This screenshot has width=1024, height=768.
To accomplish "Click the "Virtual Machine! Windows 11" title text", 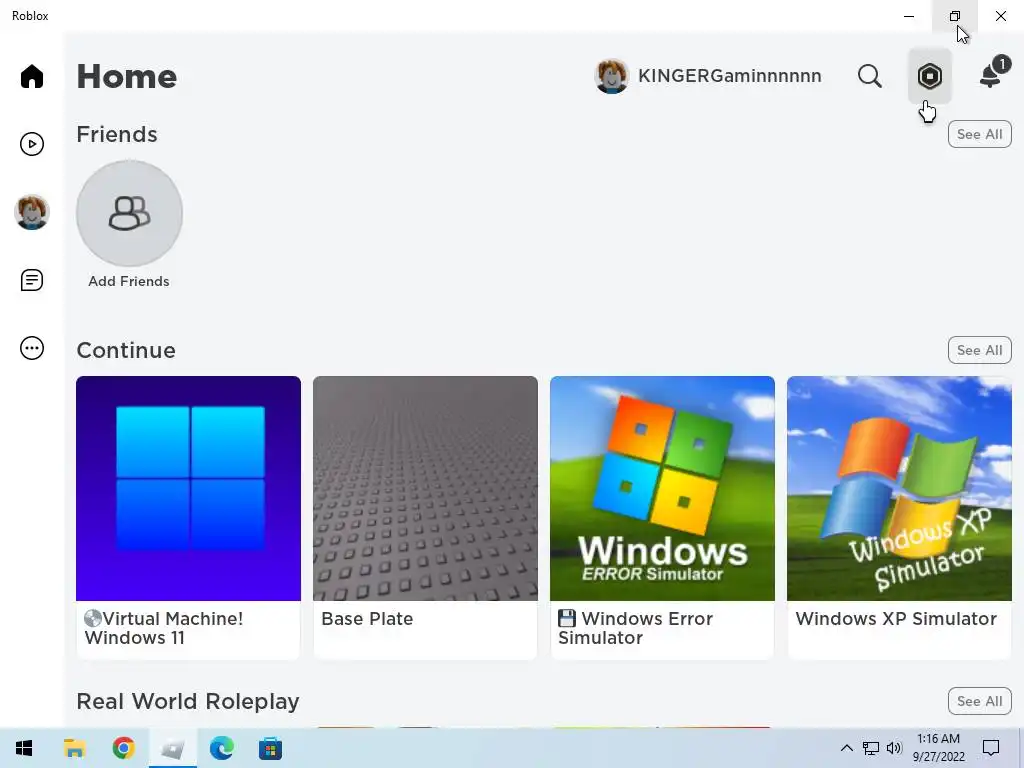I will 164,628.
